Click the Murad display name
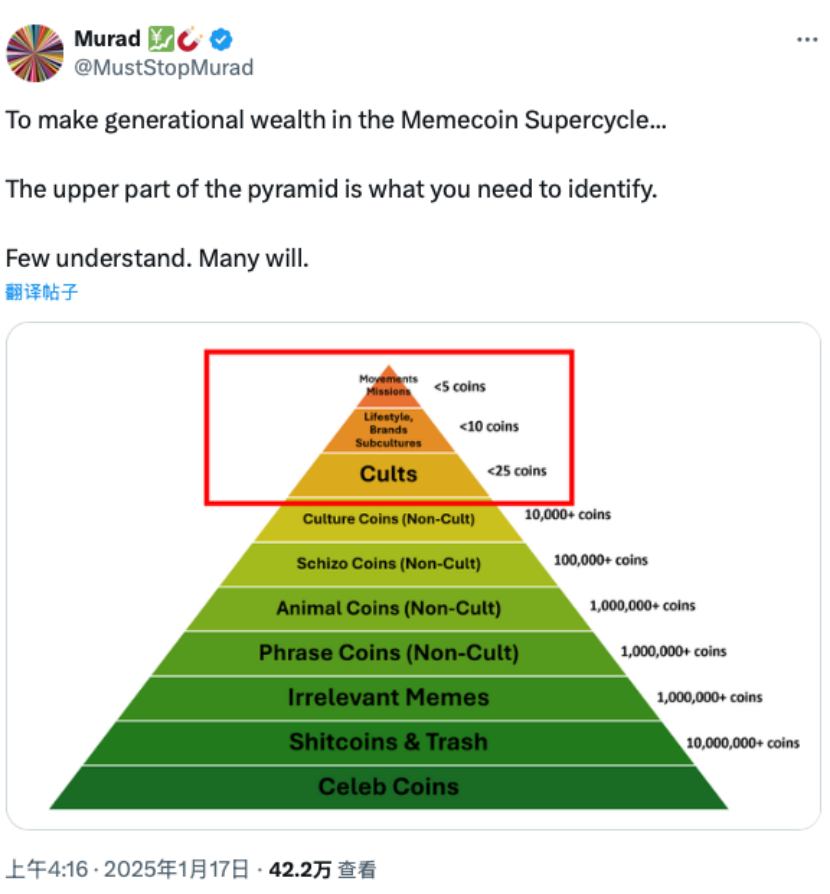 (x=106, y=40)
